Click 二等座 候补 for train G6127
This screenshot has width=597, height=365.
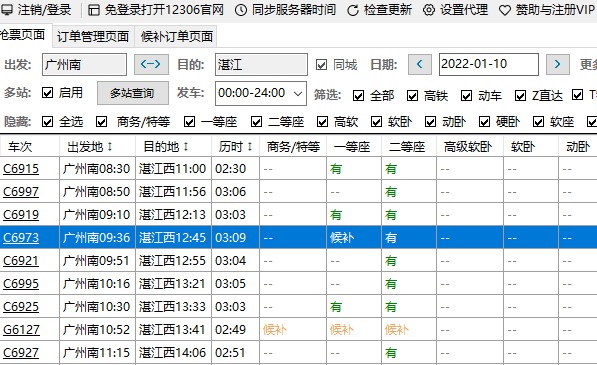(397, 330)
